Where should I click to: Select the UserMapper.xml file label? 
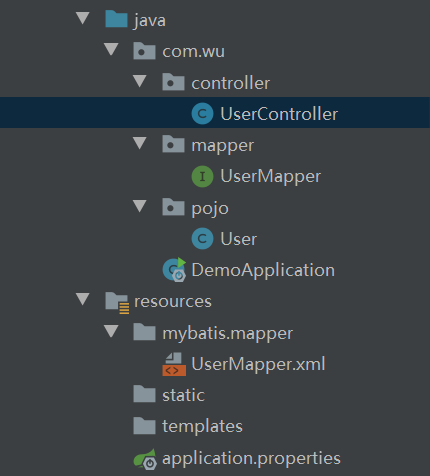coord(258,364)
